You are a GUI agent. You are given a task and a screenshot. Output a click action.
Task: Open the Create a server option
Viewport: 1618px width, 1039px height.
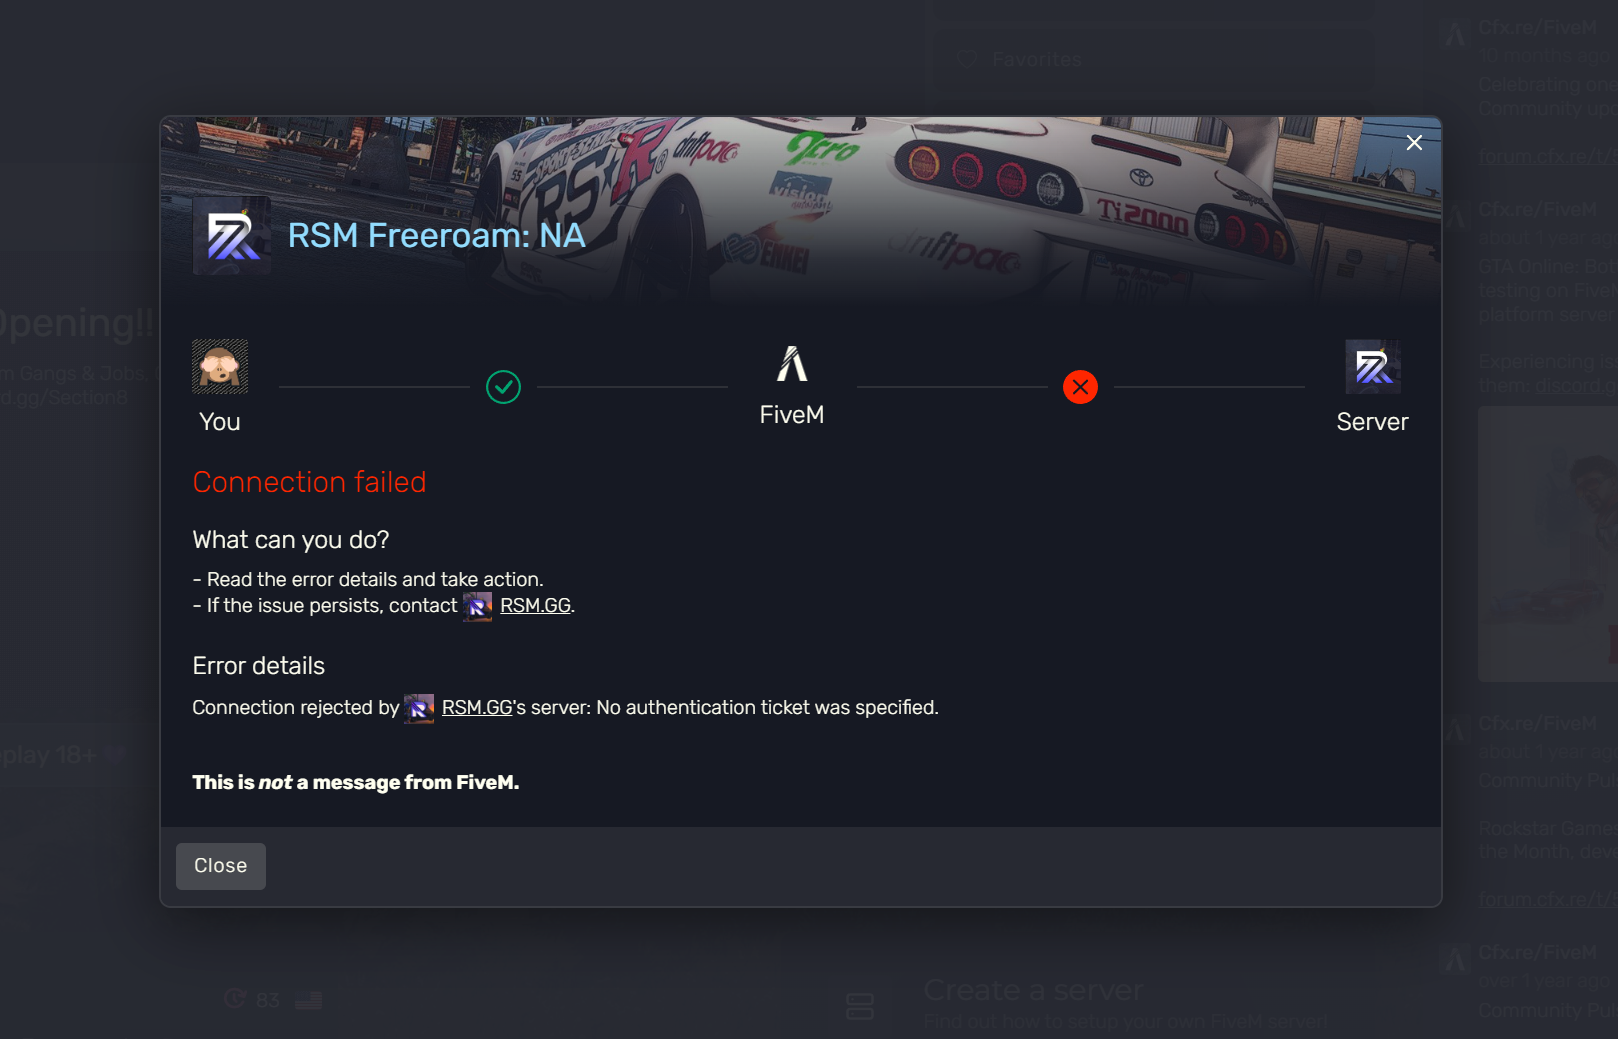tap(1033, 990)
